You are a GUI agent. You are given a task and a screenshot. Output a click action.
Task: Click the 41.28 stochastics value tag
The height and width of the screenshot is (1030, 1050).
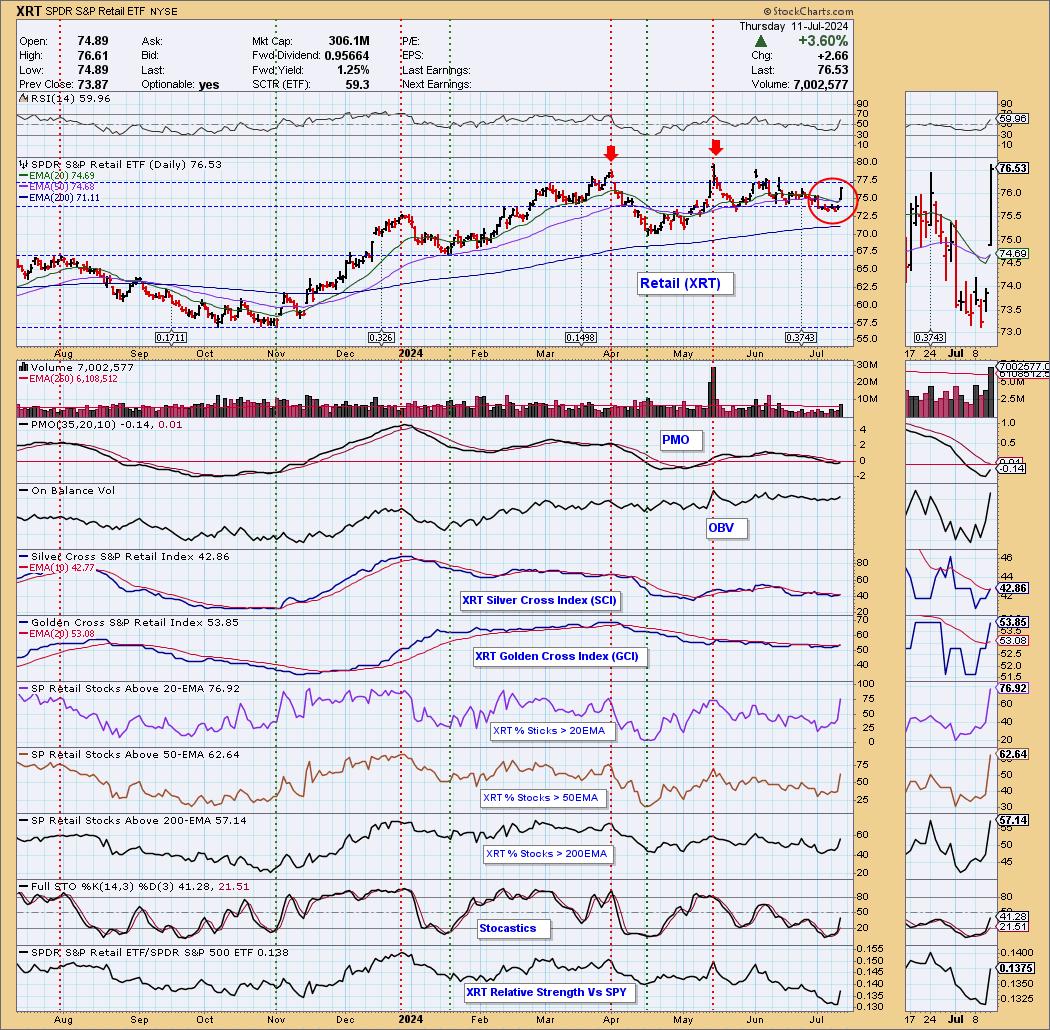coord(1012,916)
